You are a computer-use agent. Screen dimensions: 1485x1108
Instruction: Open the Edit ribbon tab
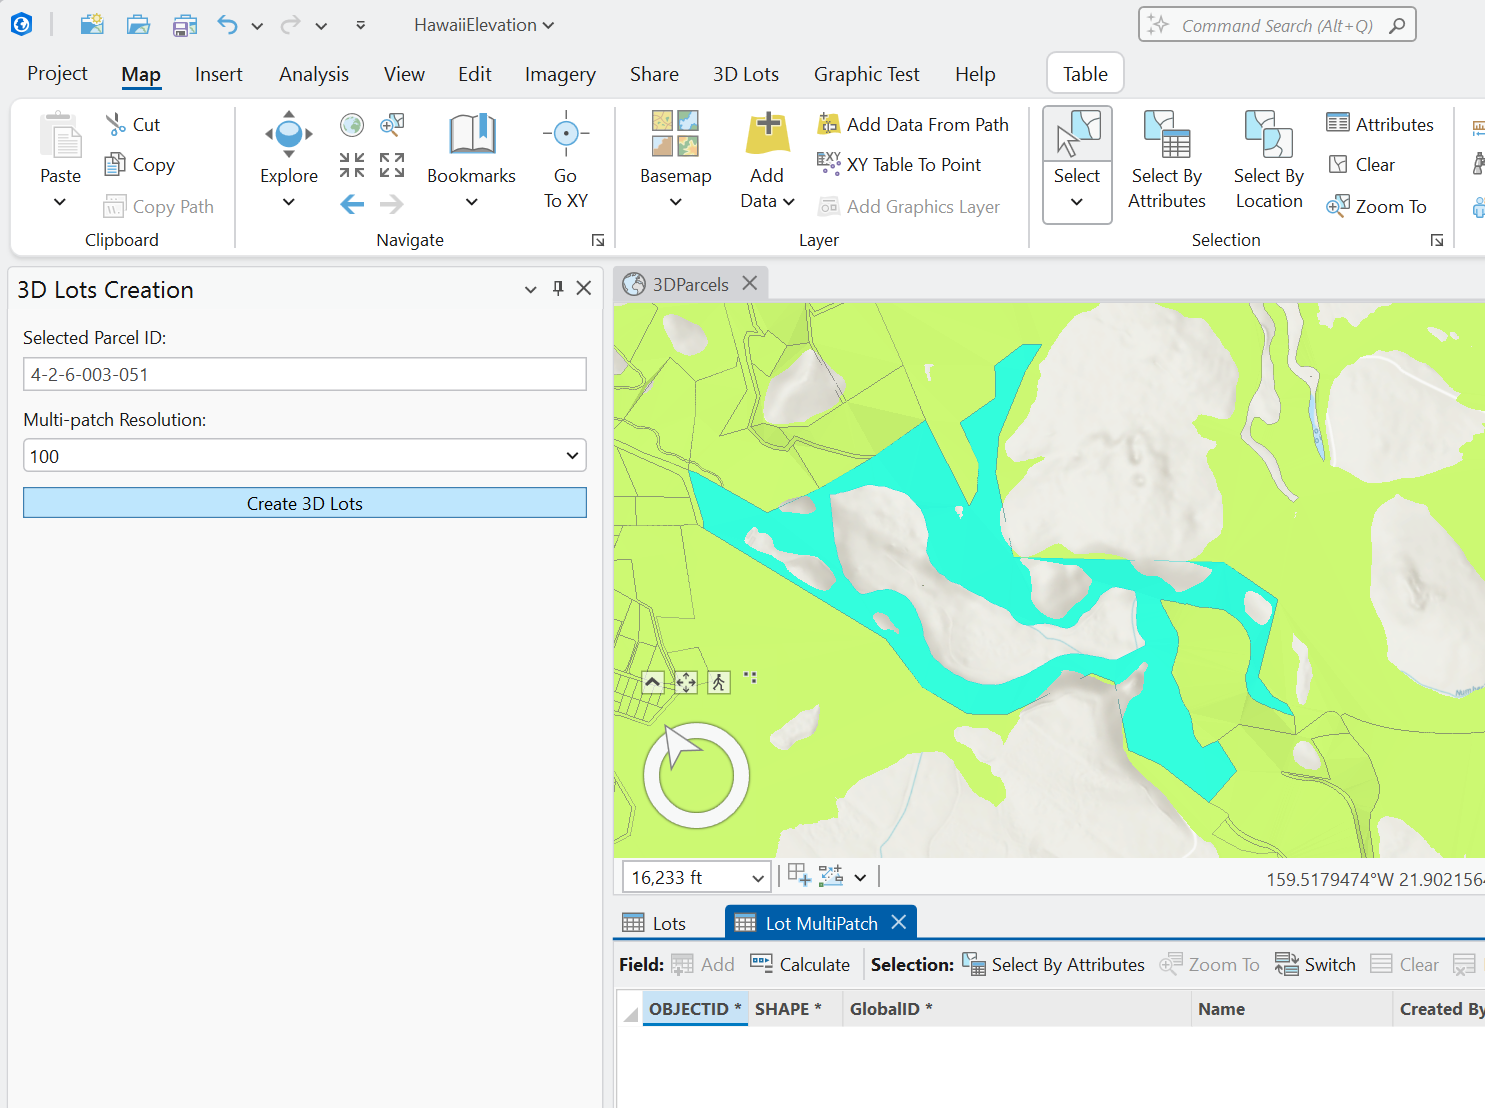pos(474,74)
